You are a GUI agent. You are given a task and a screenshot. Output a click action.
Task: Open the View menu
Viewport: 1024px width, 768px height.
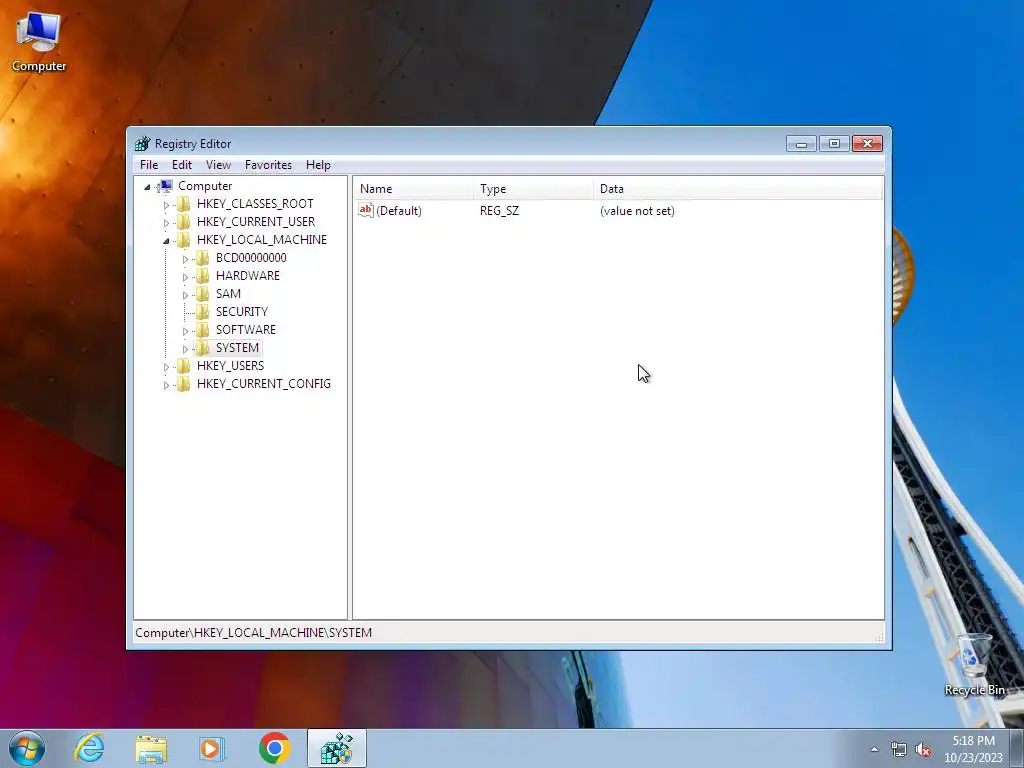tap(218, 165)
